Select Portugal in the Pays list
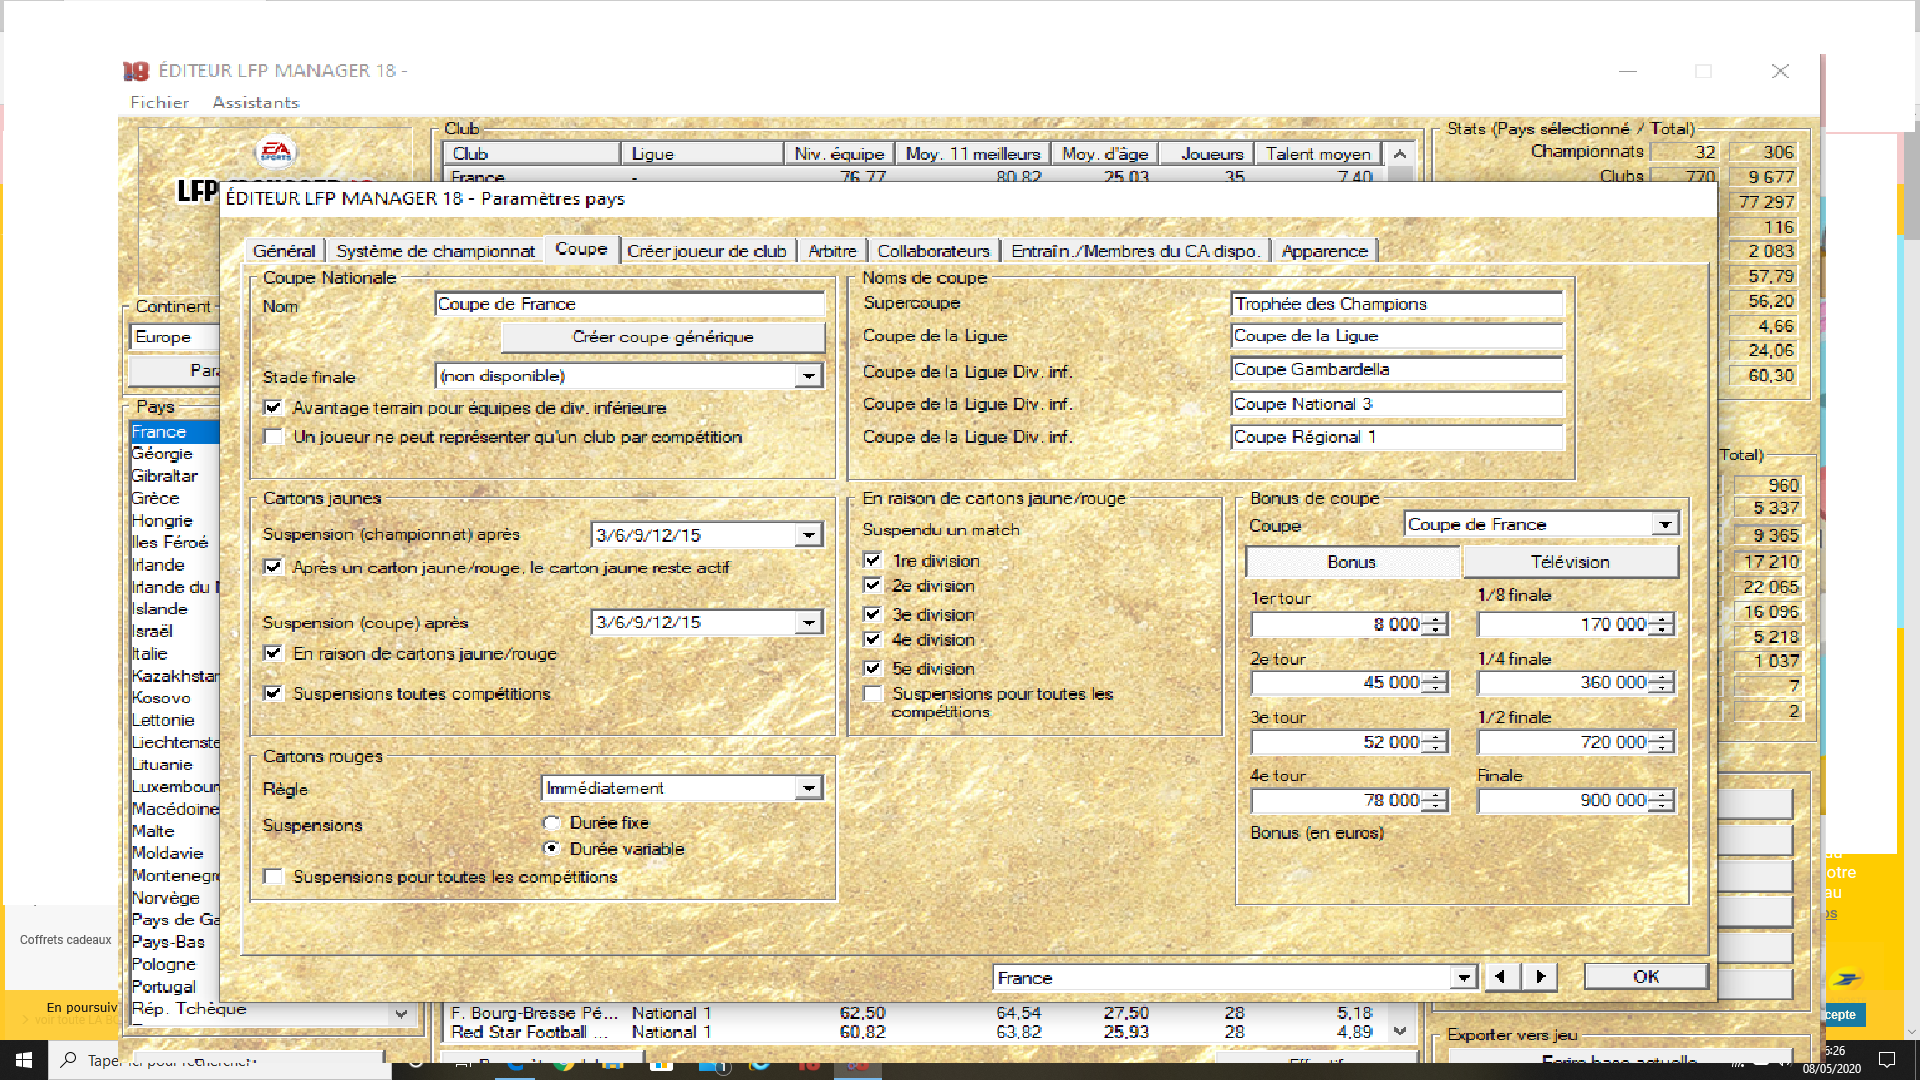1920x1080 pixels. tap(164, 986)
